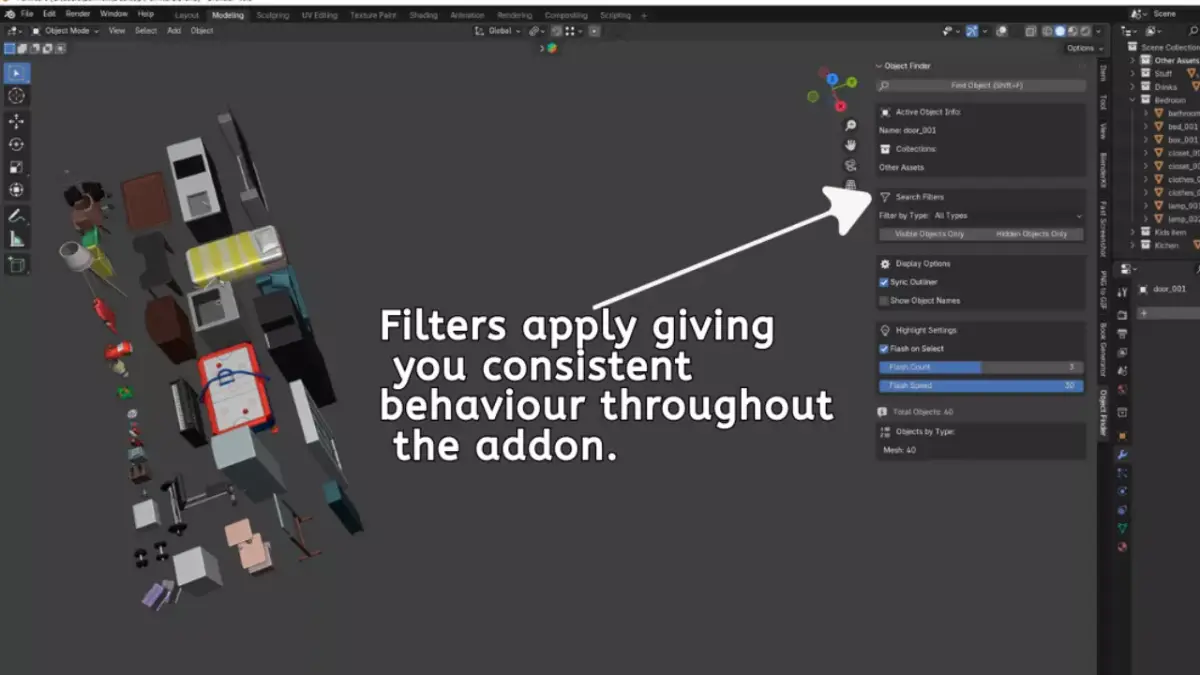Open the viewport Add menu

[174, 31]
